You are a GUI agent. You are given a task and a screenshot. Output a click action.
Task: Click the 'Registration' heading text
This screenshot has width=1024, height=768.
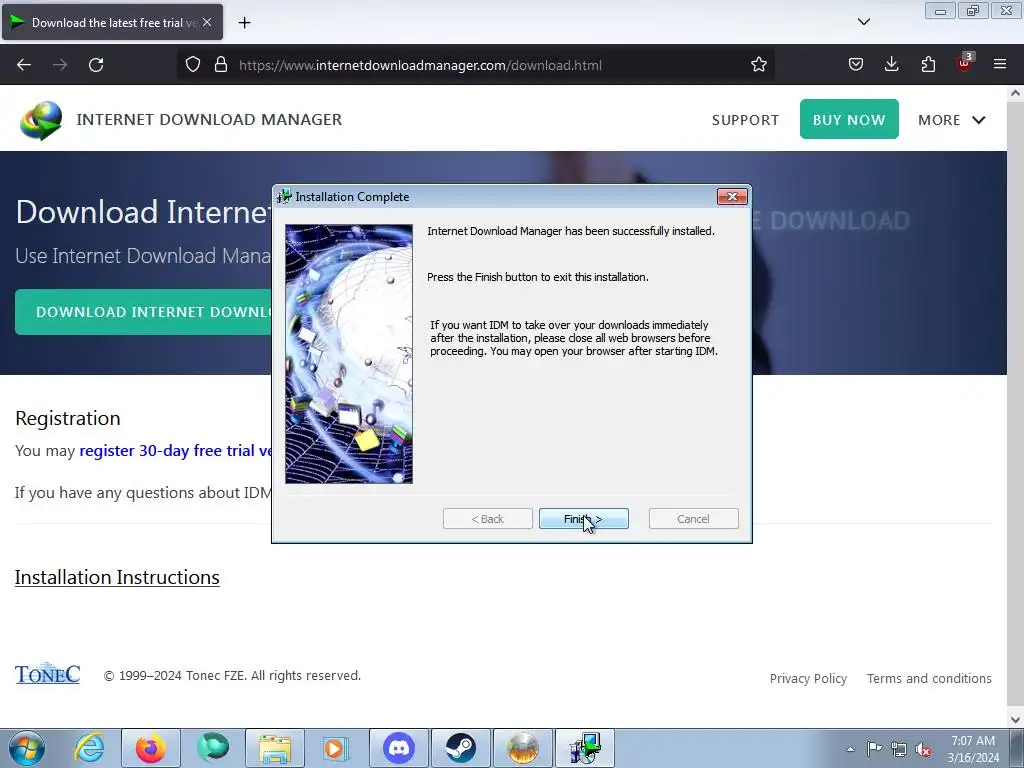(x=68, y=418)
